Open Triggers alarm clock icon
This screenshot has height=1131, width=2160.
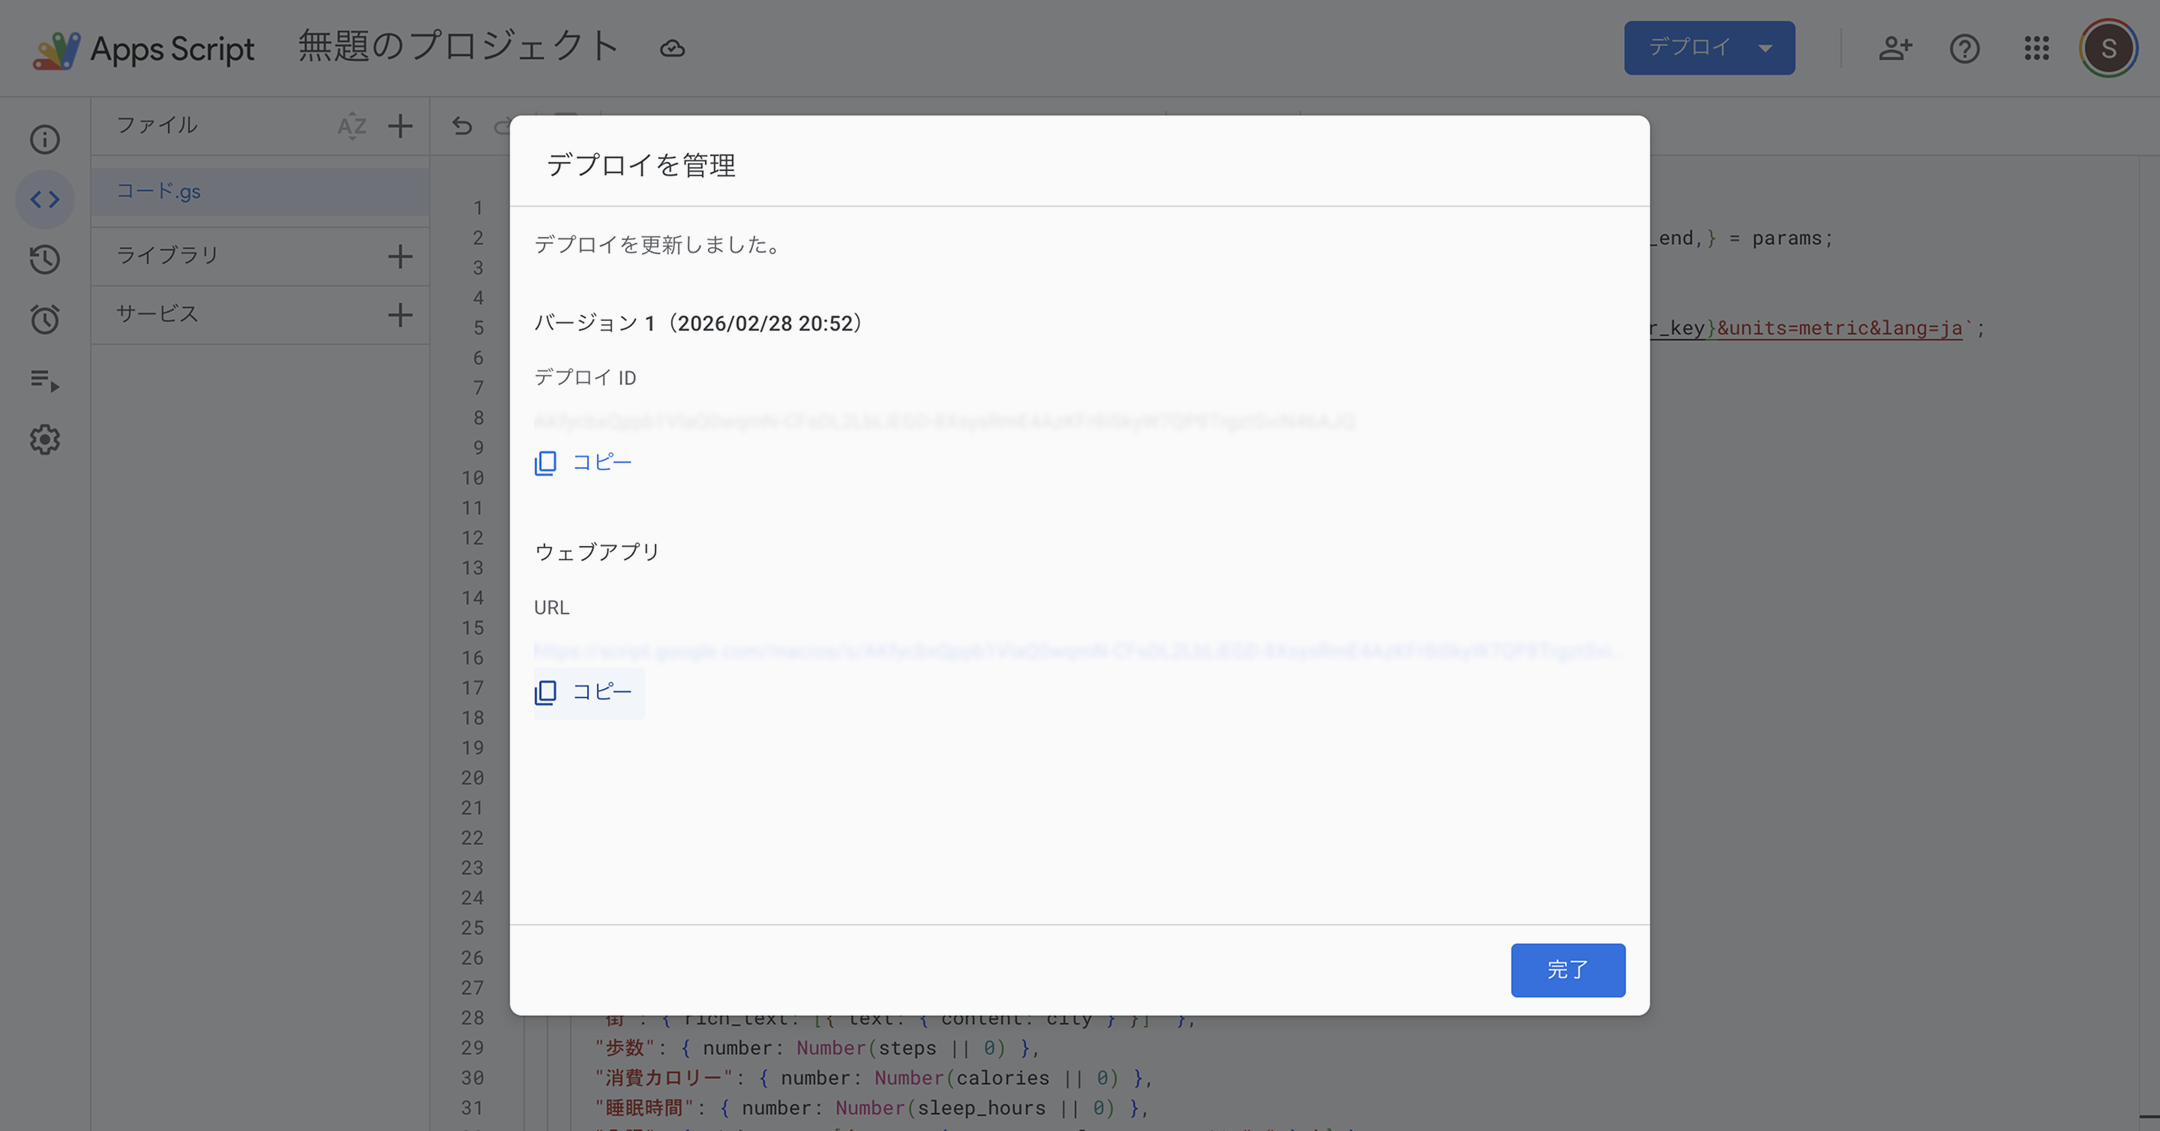(x=45, y=319)
